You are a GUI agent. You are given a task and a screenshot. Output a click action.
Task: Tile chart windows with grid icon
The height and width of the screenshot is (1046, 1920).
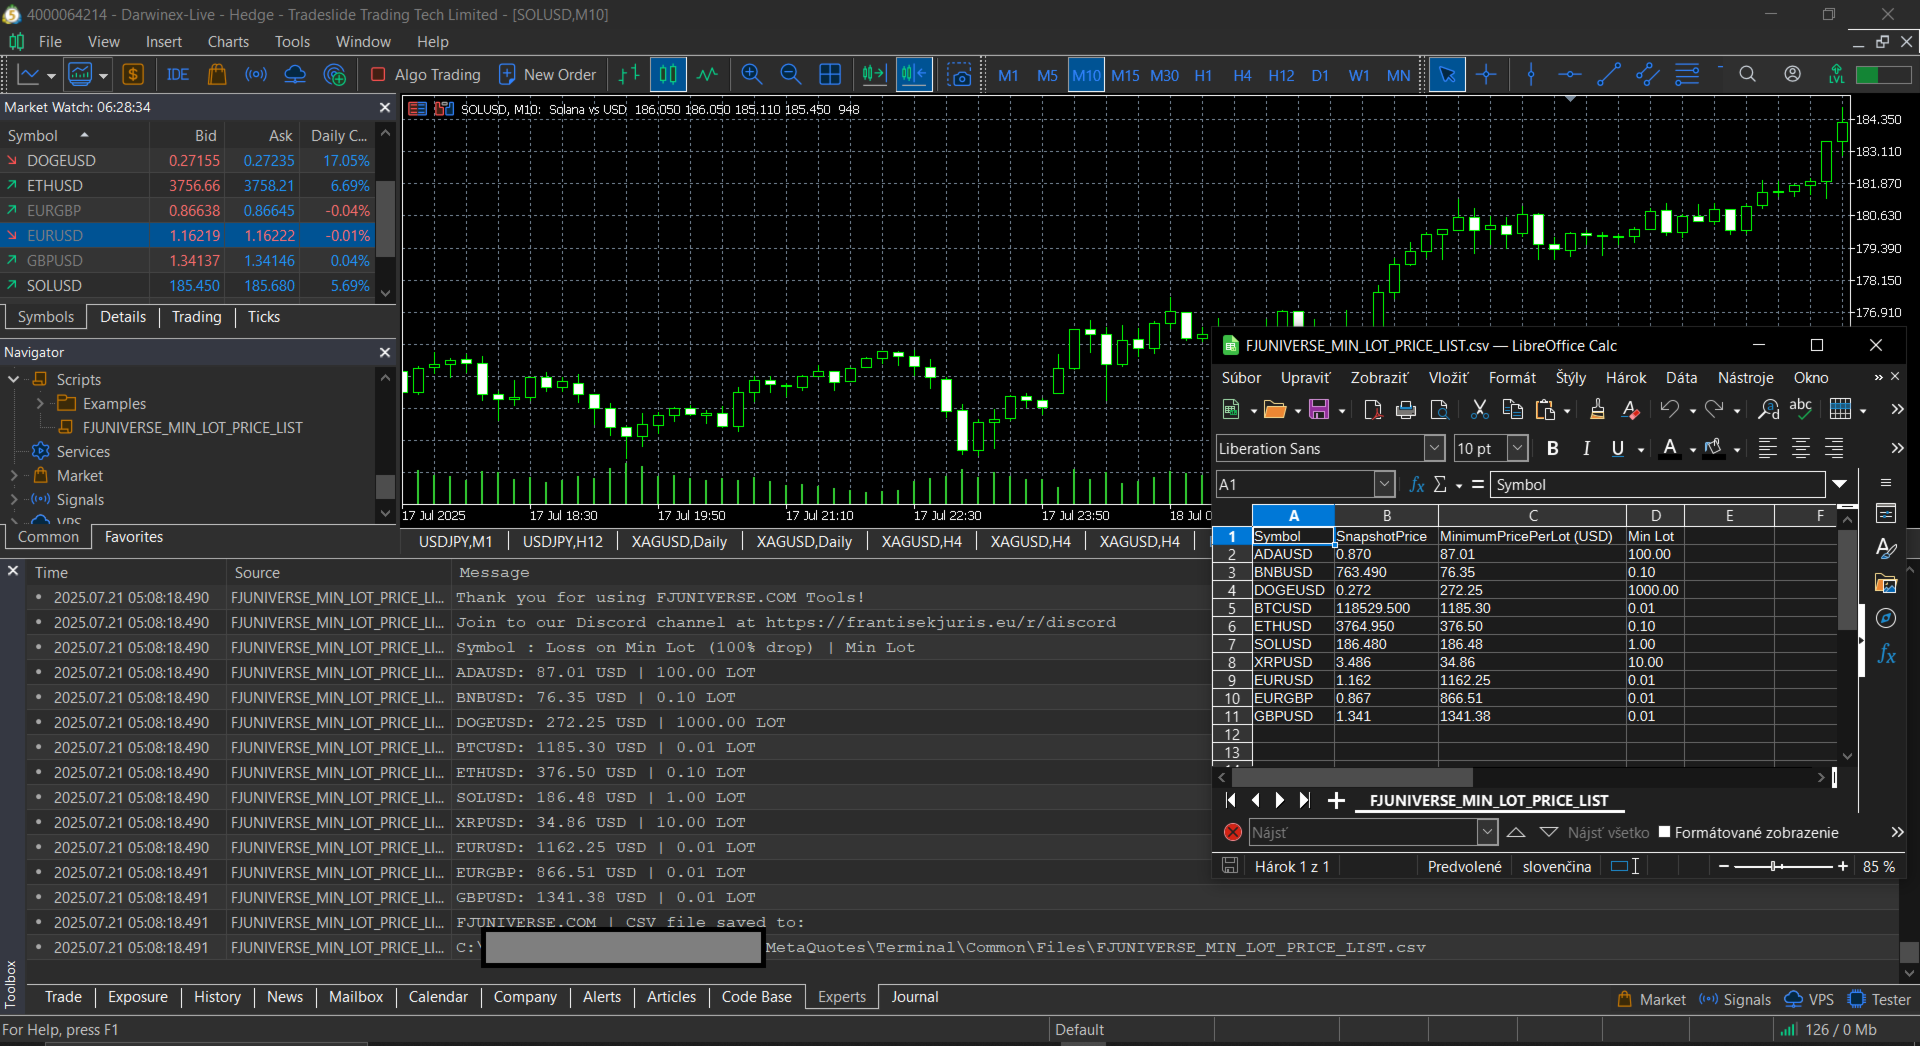point(830,75)
